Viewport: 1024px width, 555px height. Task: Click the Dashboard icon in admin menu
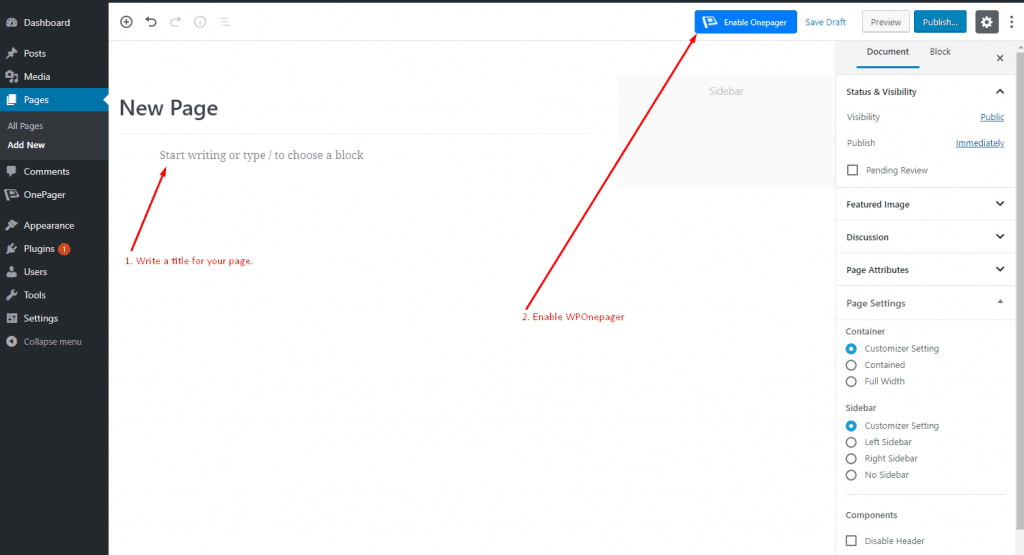click(12, 22)
